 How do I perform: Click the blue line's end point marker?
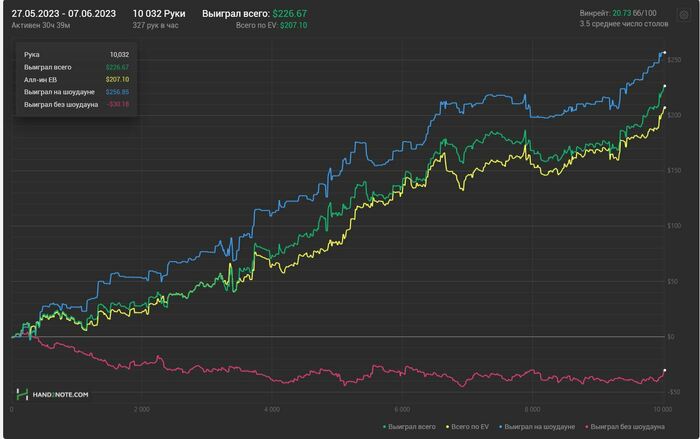[x=665, y=53]
